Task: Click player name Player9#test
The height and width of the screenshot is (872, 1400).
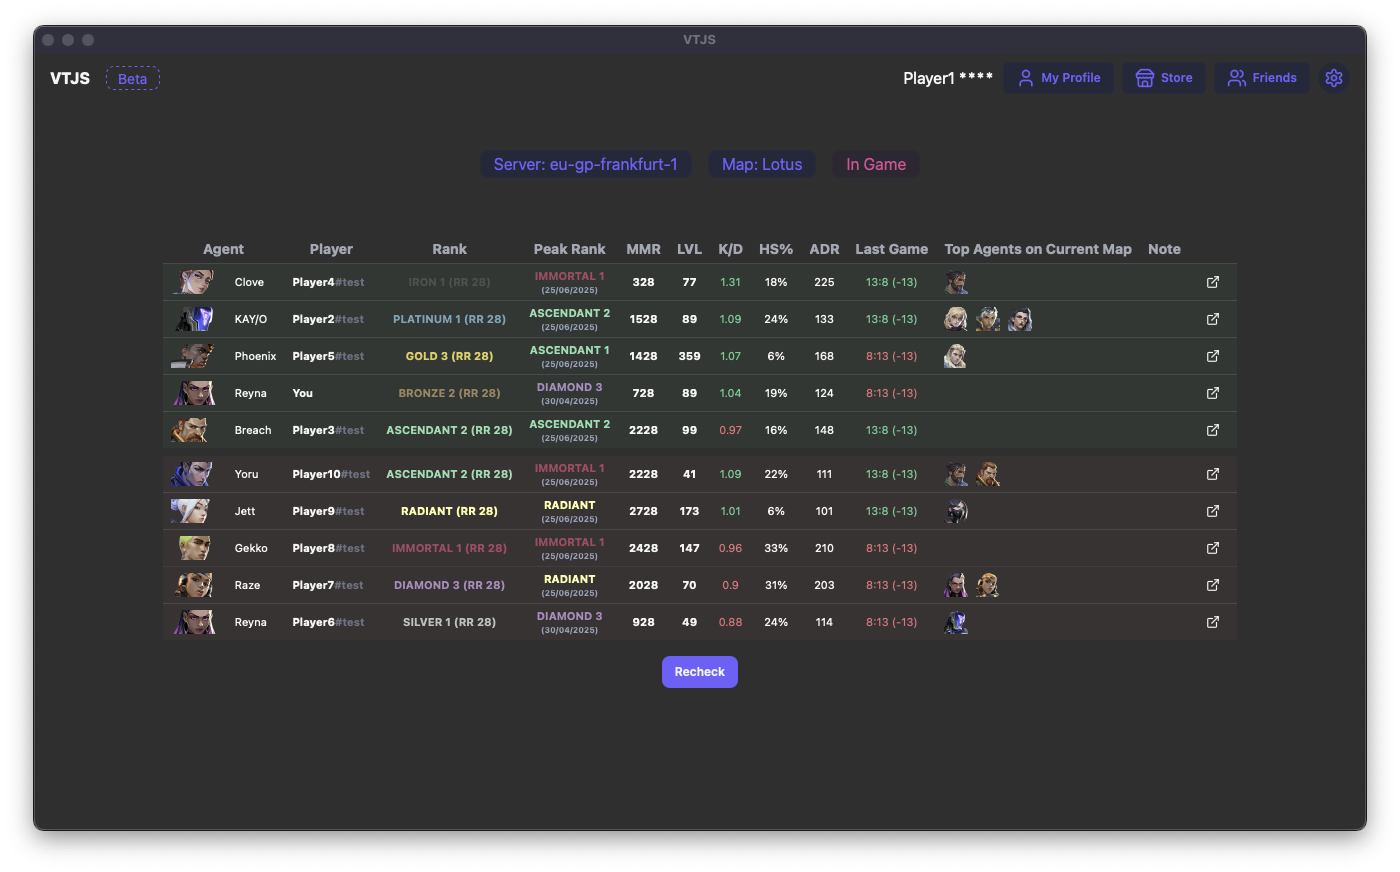Action: click(328, 511)
